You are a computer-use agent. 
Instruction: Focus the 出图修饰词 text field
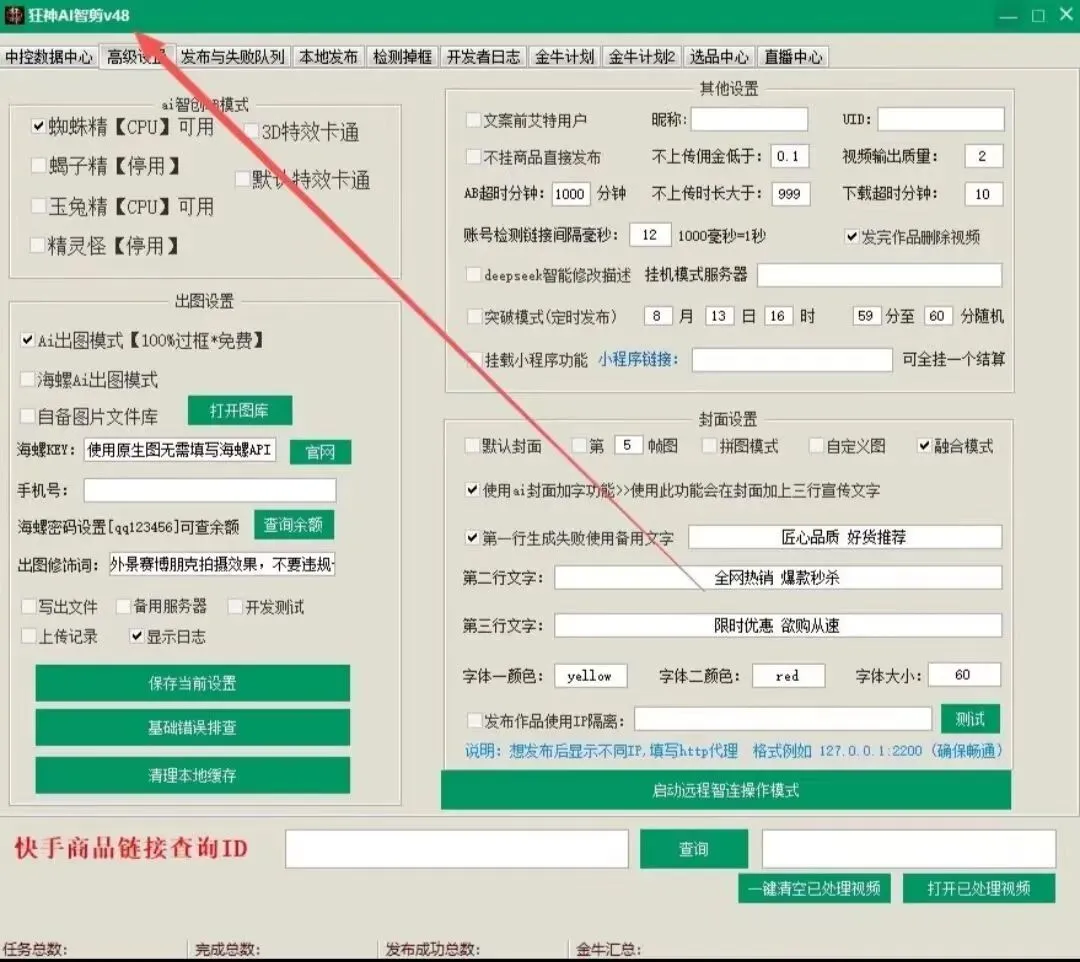[x=222, y=565]
